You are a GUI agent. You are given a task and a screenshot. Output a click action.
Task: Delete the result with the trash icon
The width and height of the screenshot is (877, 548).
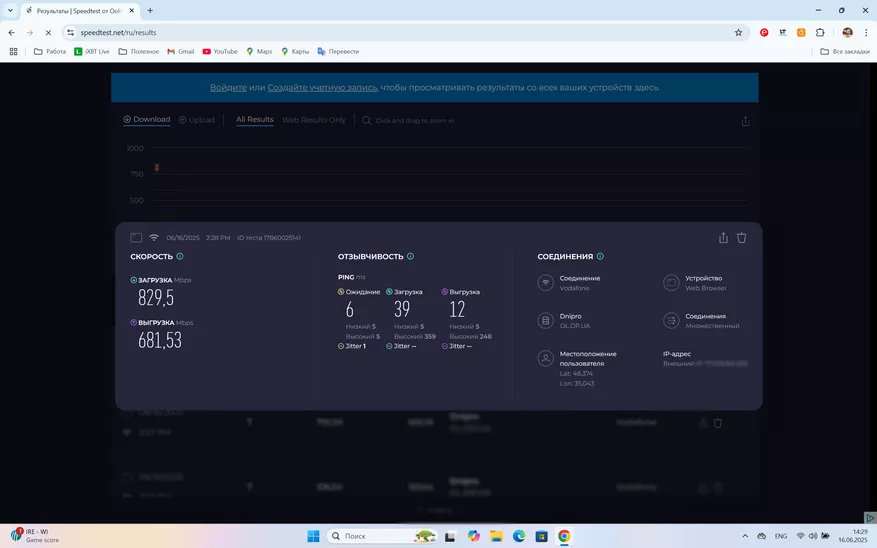[x=742, y=238]
